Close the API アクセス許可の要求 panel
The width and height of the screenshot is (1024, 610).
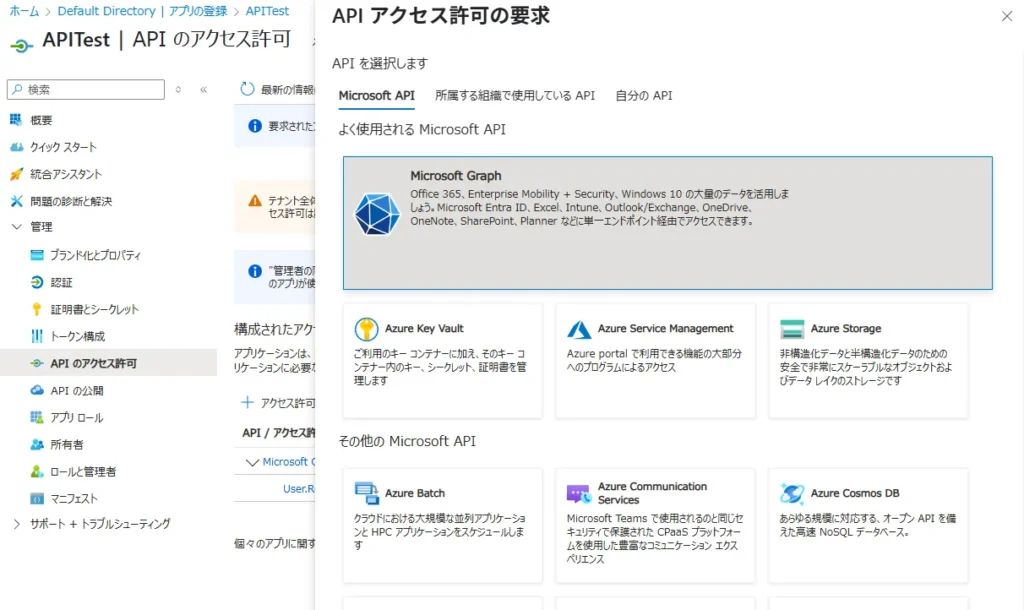(1007, 16)
